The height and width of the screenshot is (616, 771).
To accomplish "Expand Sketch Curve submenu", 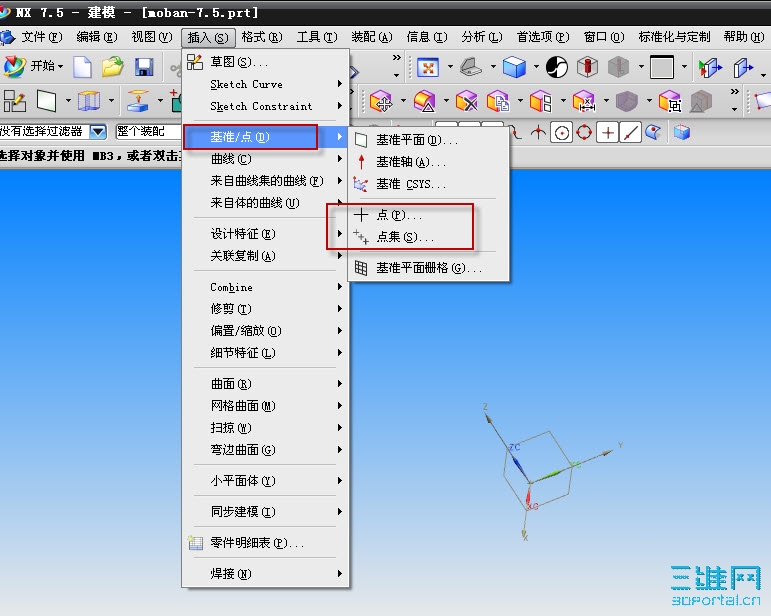I will 266,84.
